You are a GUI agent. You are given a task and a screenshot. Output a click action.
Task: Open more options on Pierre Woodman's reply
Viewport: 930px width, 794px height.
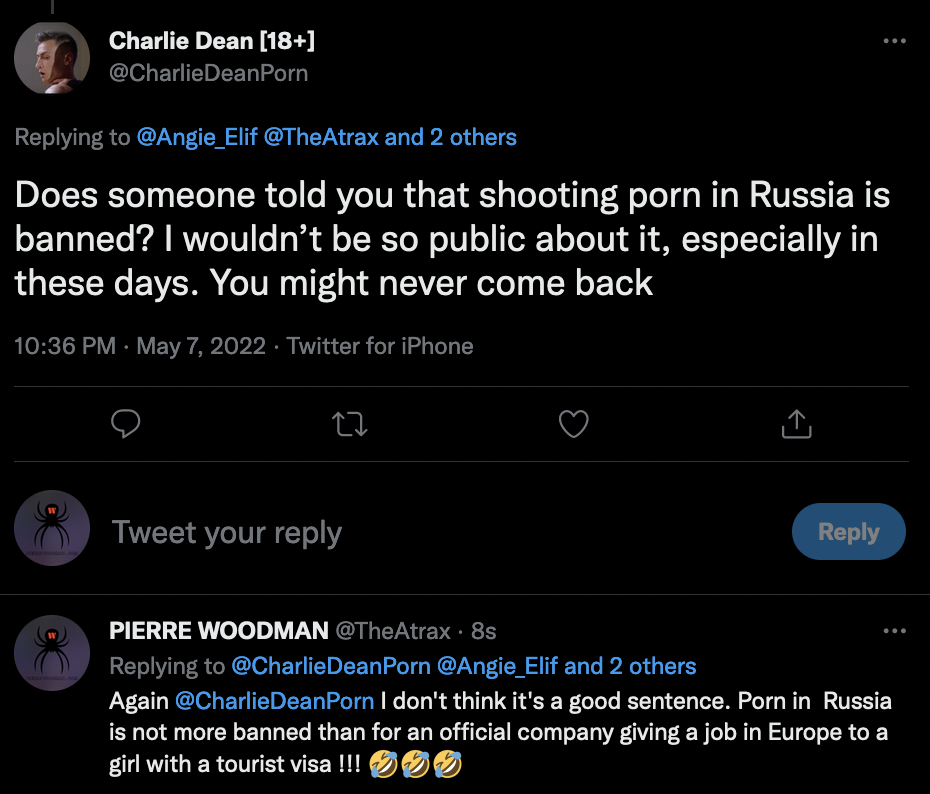[895, 631]
